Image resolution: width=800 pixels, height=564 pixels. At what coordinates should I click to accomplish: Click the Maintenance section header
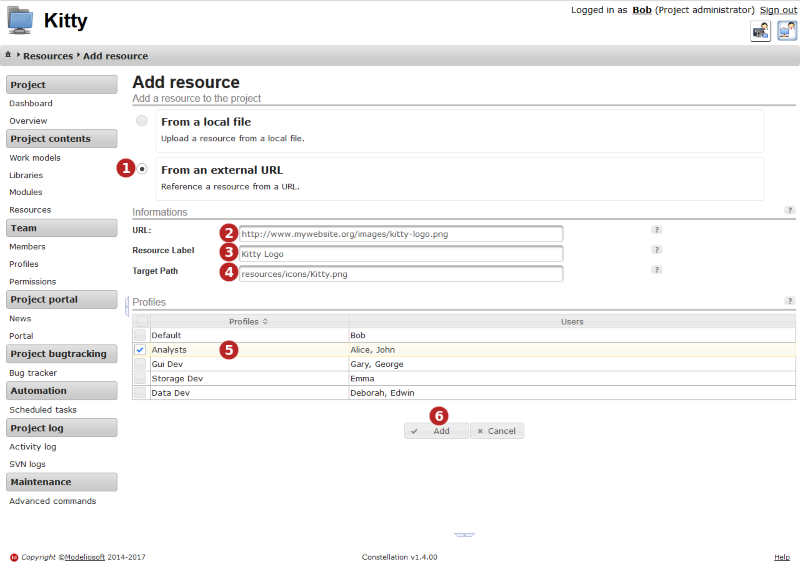click(x=62, y=482)
